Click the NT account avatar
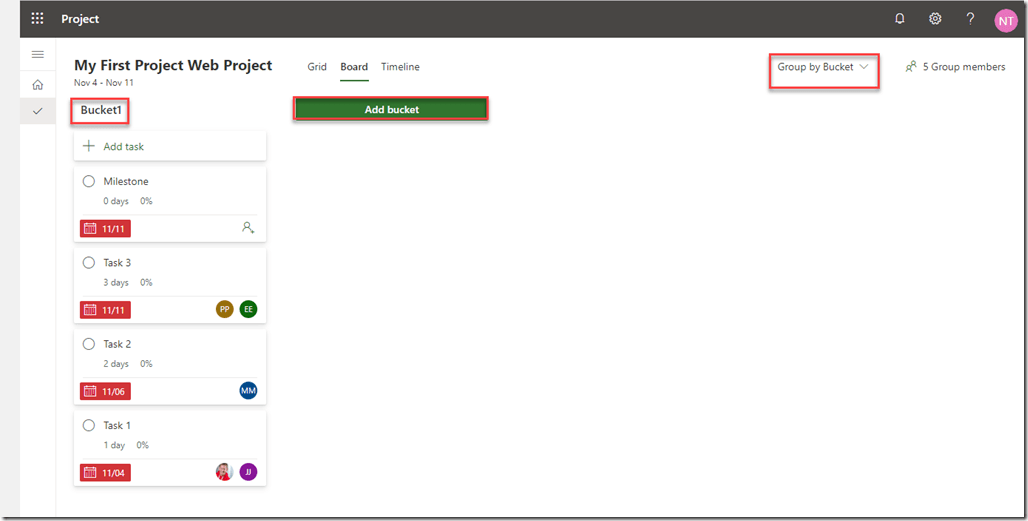The height and width of the screenshot is (521, 1028). [x=1005, y=20]
